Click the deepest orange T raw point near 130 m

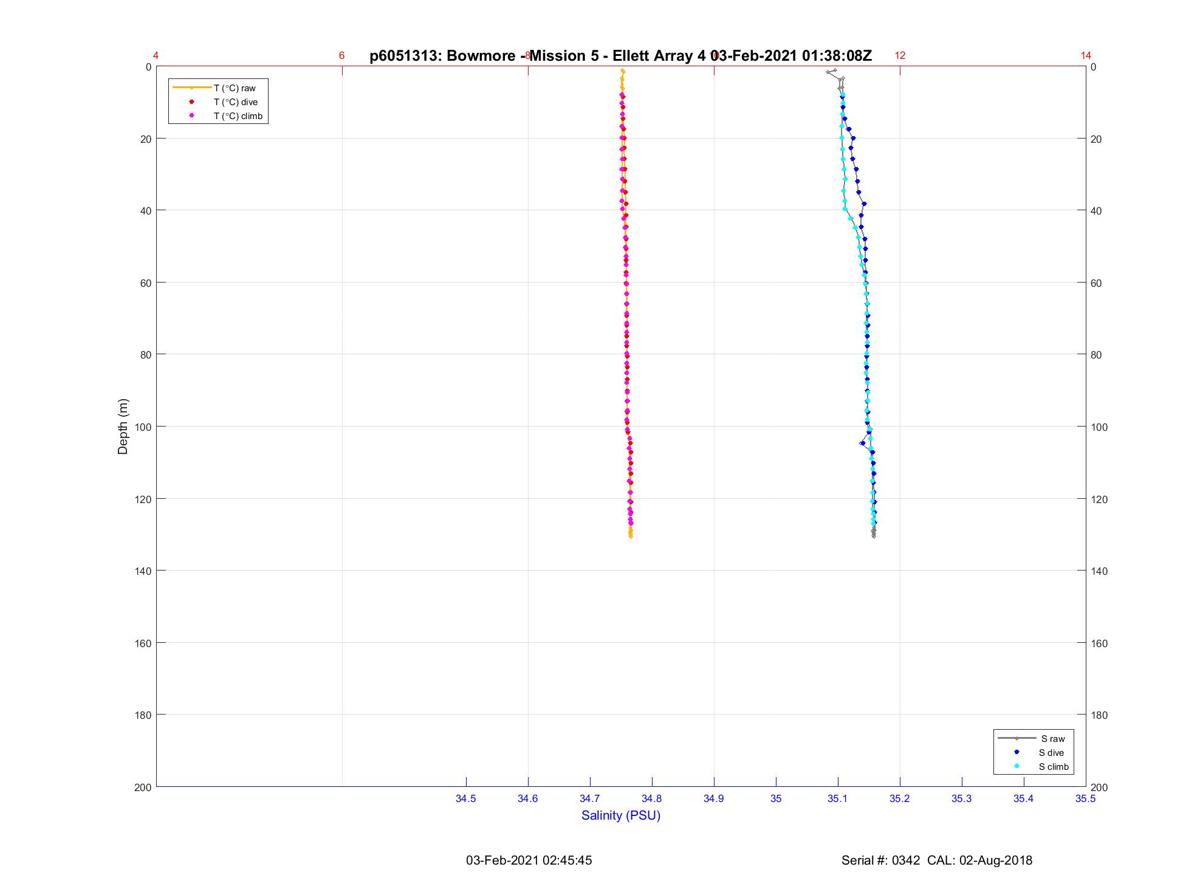[x=631, y=536]
